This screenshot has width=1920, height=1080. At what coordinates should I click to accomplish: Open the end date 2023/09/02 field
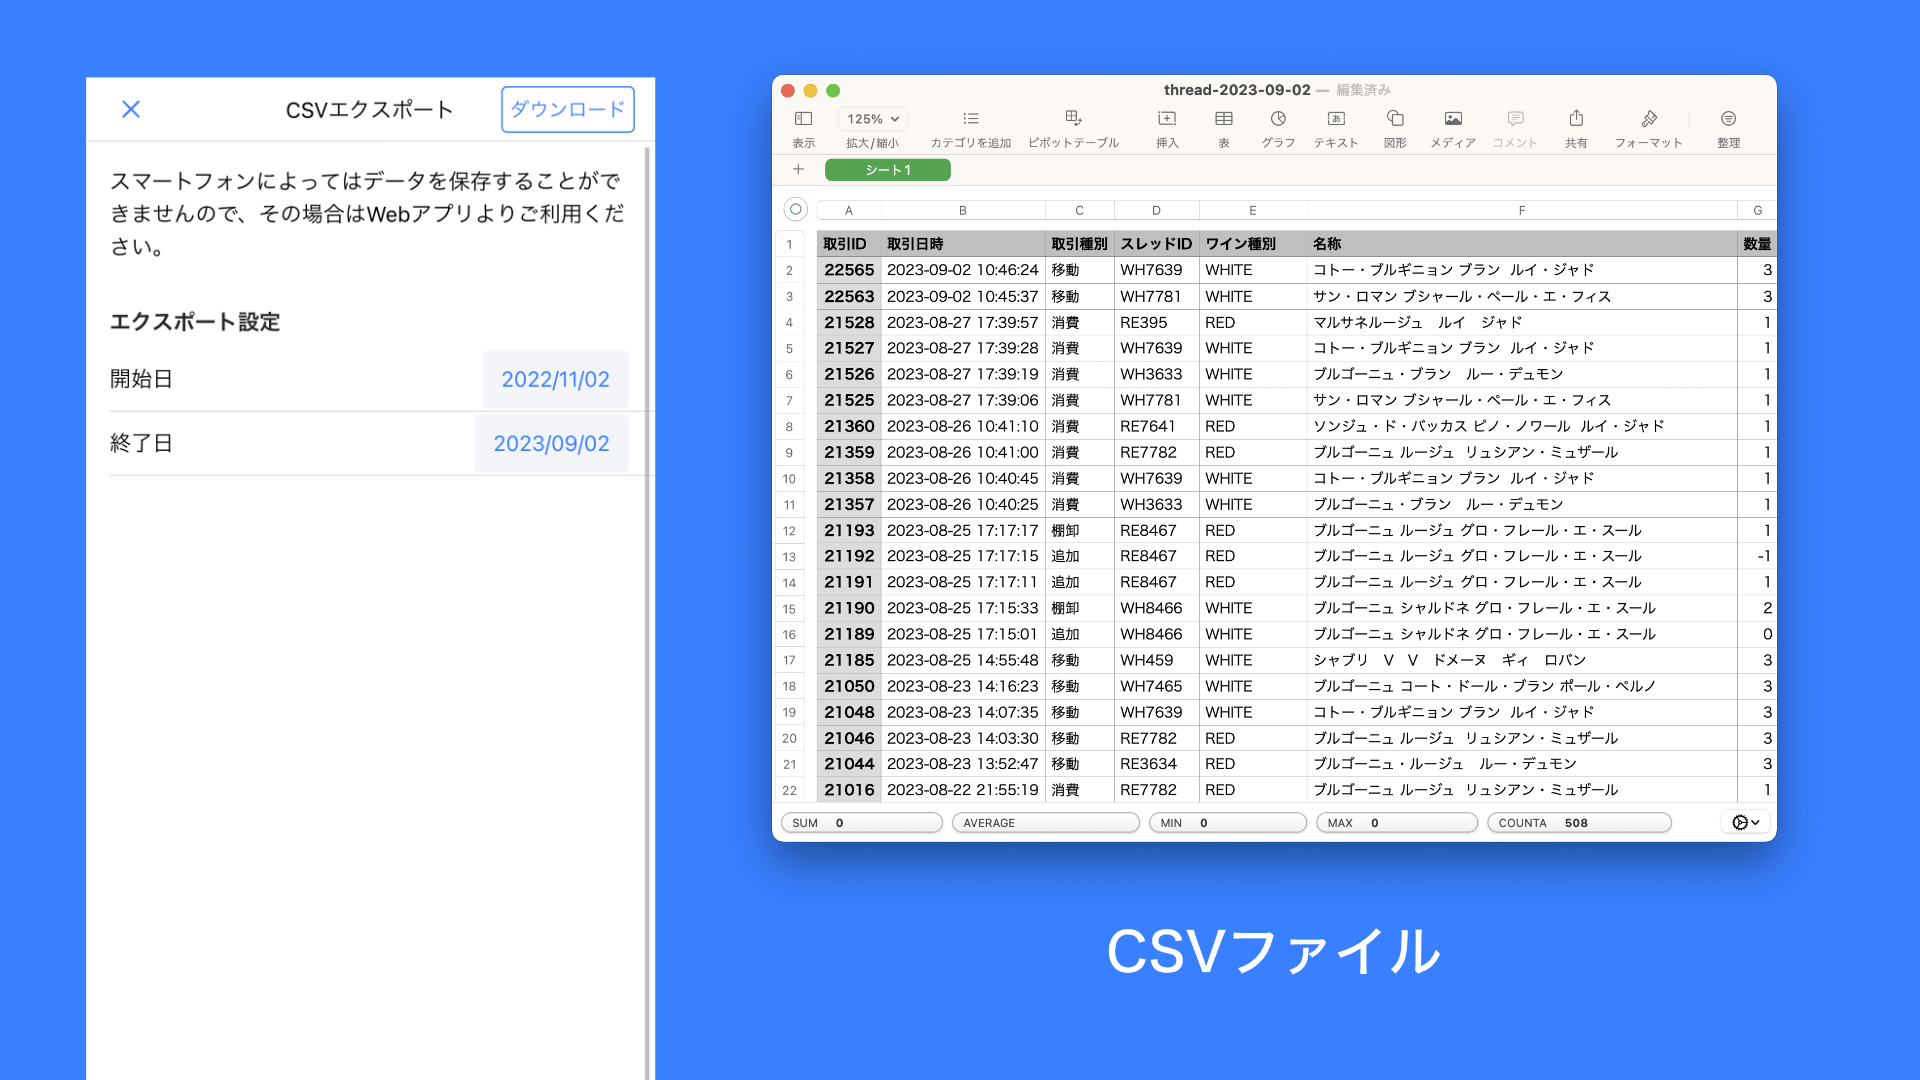[x=551, y=443]
